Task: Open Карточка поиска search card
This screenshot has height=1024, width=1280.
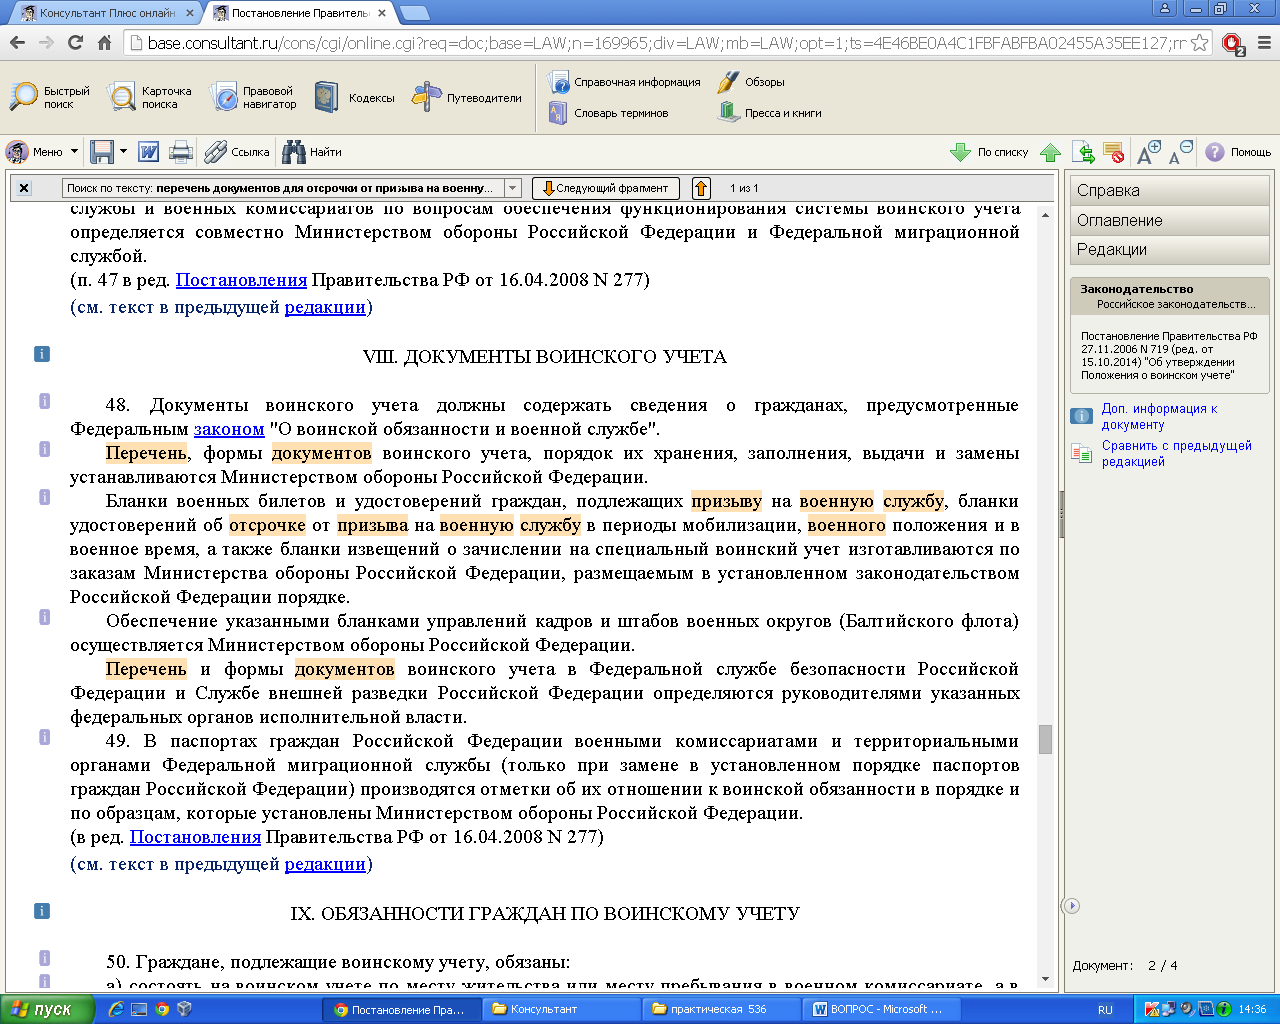Action: [x=150, y=97]
